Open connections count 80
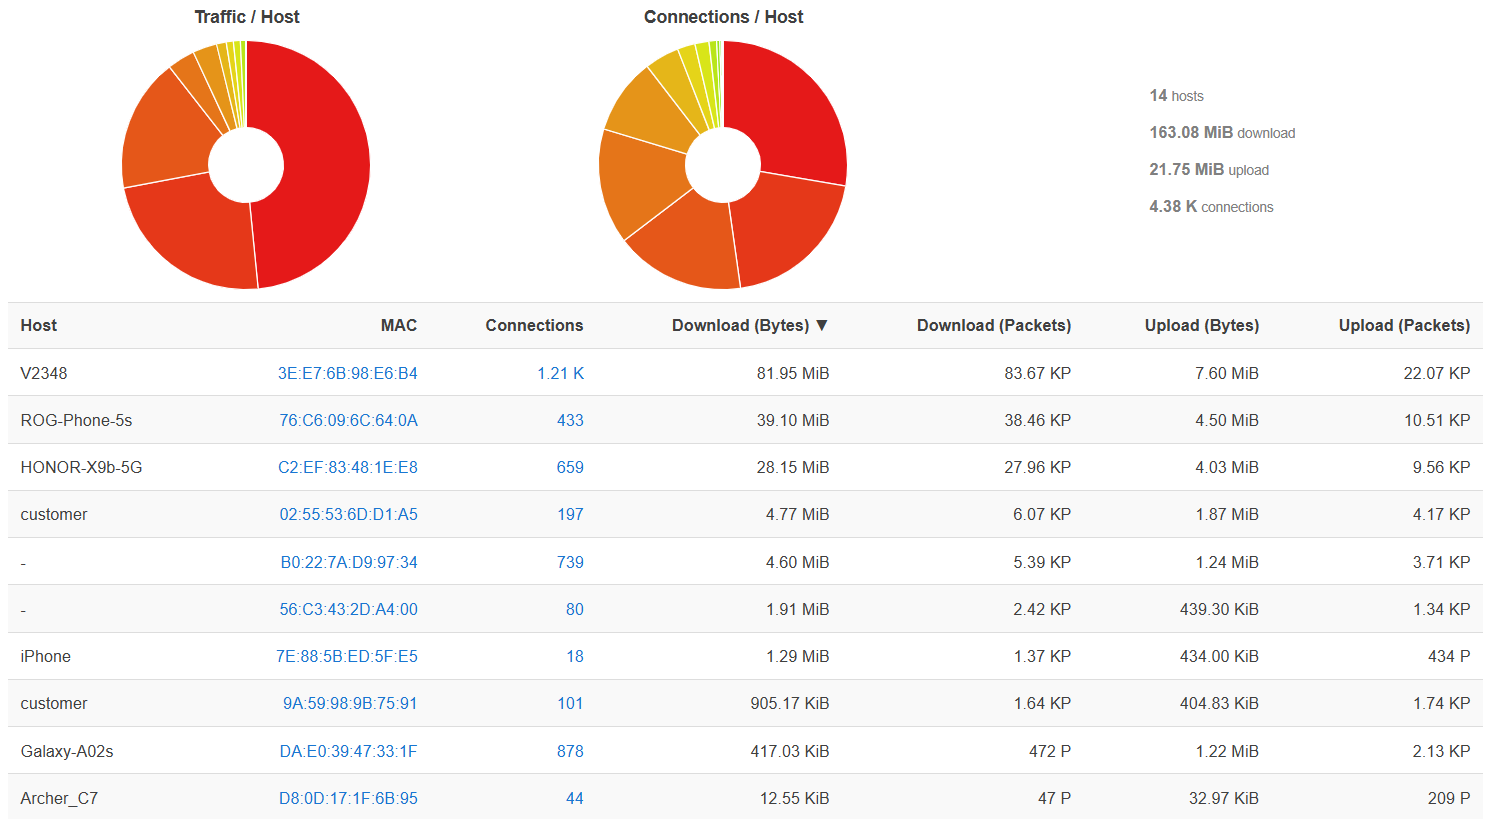Image resolution: width=1487 pixels, height=819 pixels. point(575,609)
